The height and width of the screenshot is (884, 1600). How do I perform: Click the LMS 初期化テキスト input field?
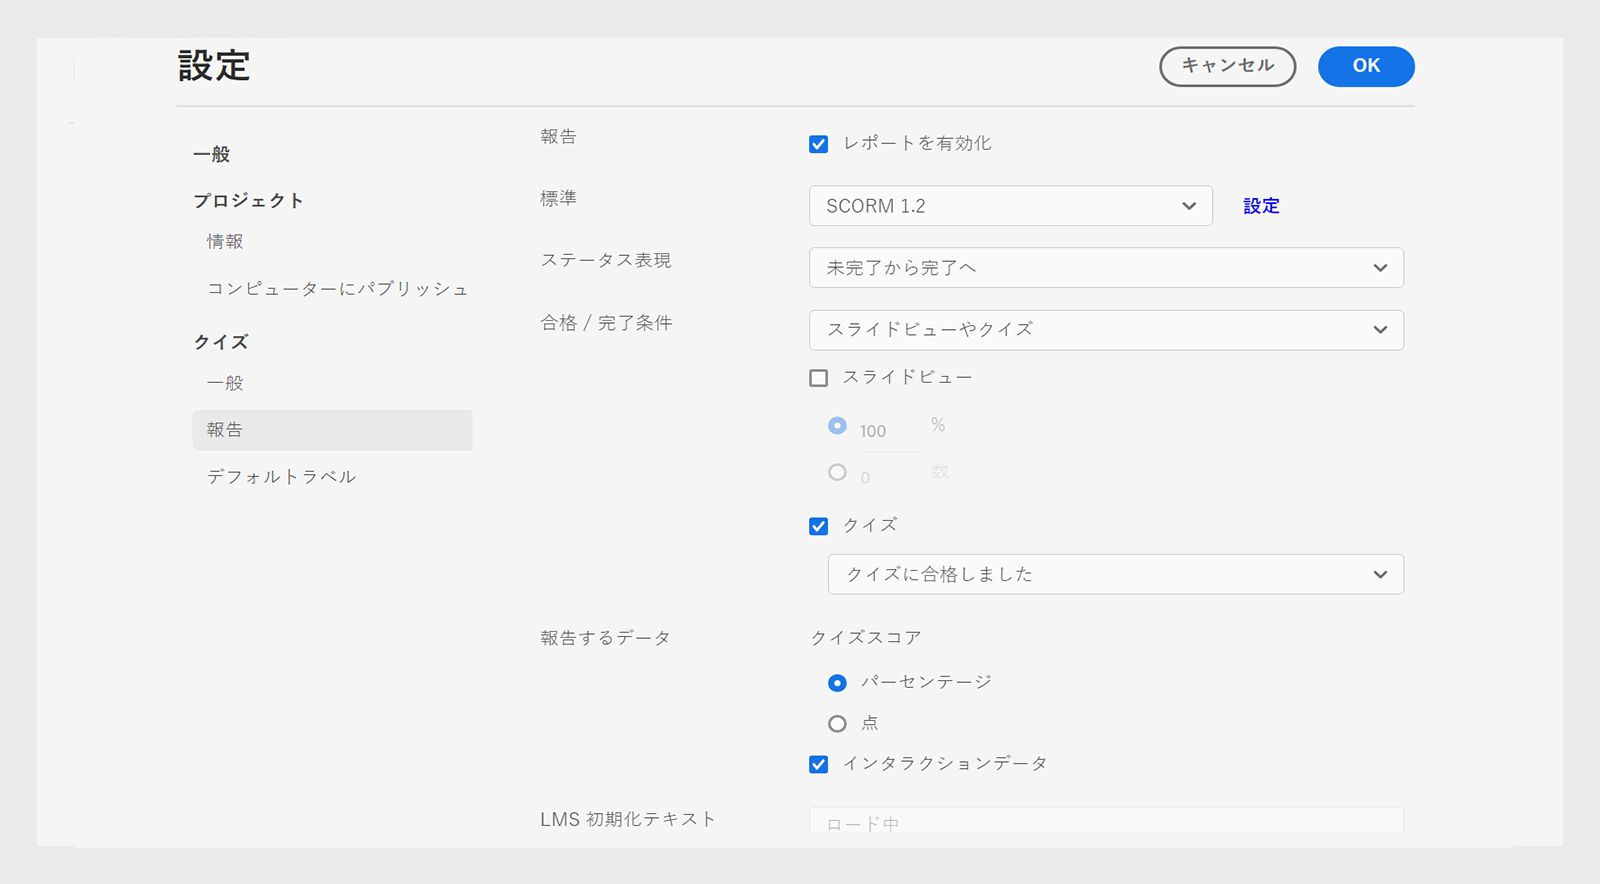1106,822
